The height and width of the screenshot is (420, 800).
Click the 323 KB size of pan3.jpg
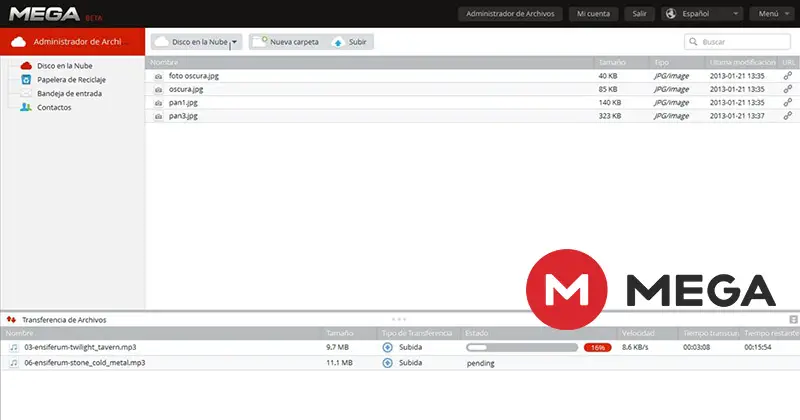(x=610, y=116)
